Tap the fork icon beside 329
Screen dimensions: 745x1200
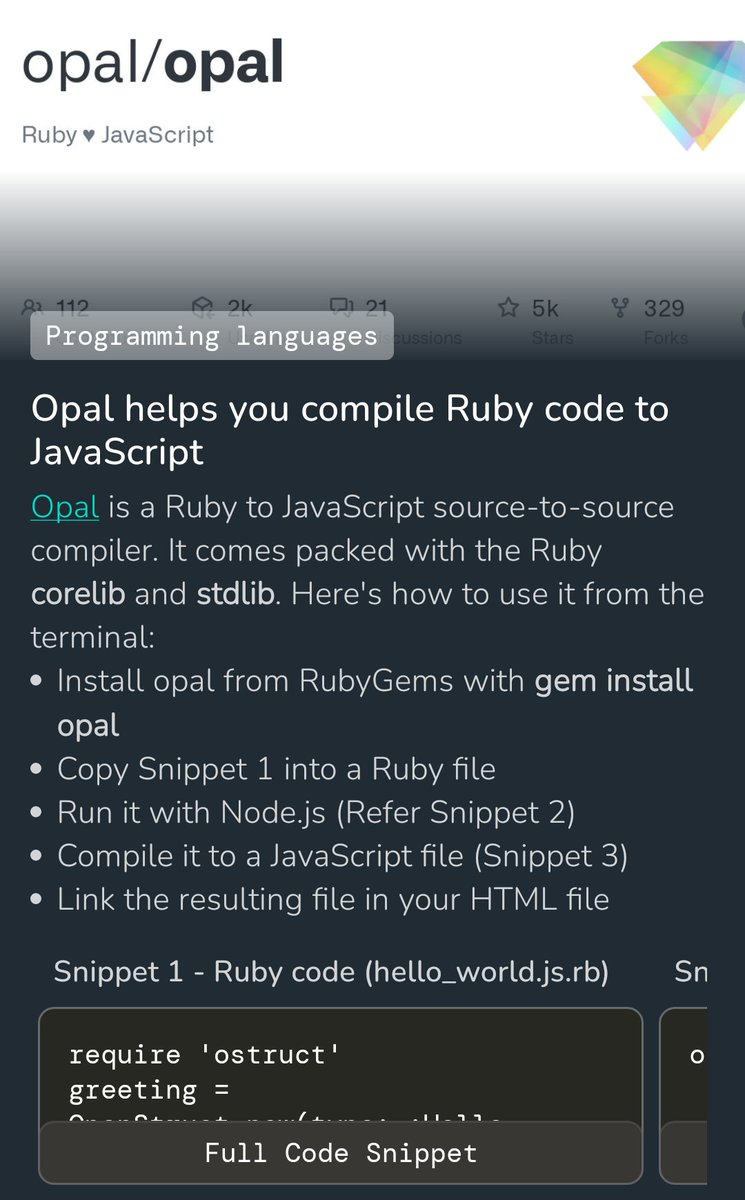click(x=620, y=308)
